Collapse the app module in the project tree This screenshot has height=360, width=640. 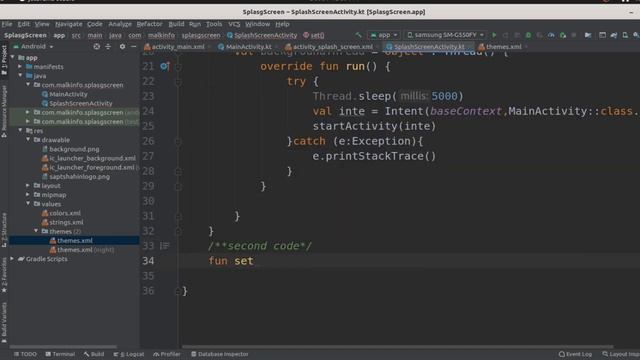click(x=13, y=58)
